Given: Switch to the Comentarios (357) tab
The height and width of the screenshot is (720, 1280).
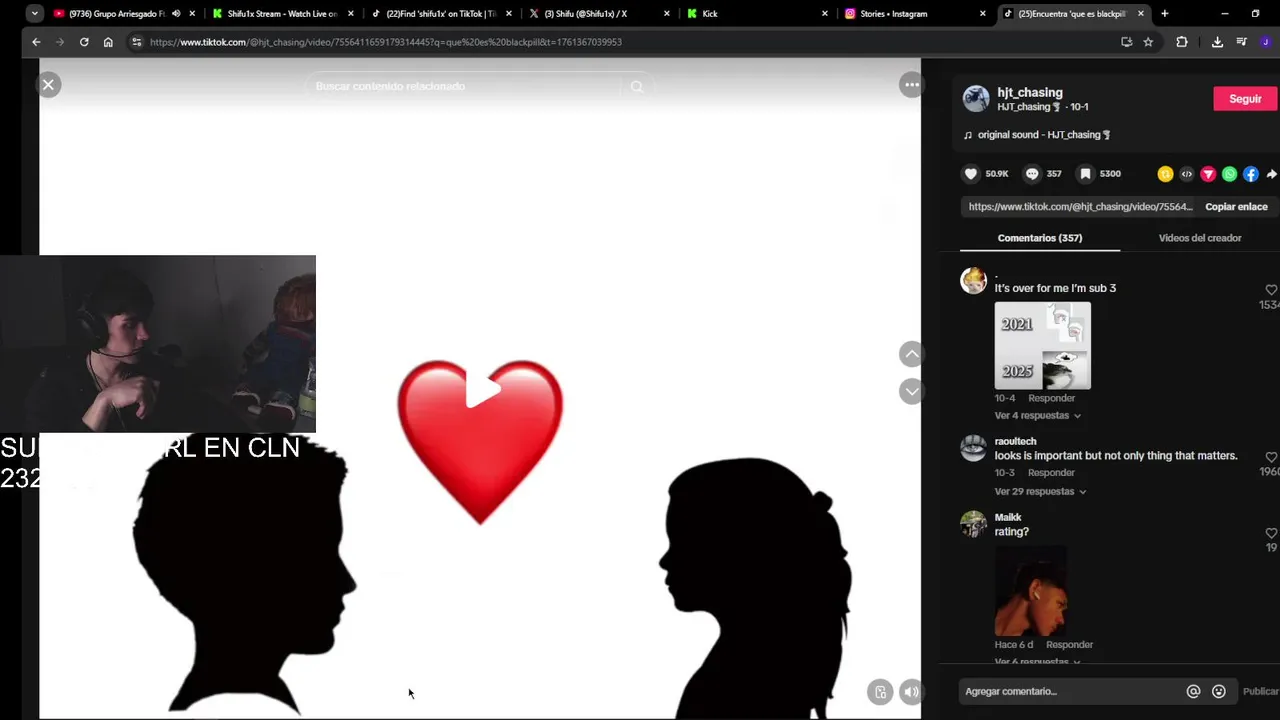Looking at the screenshot, I should point(1040,238).
